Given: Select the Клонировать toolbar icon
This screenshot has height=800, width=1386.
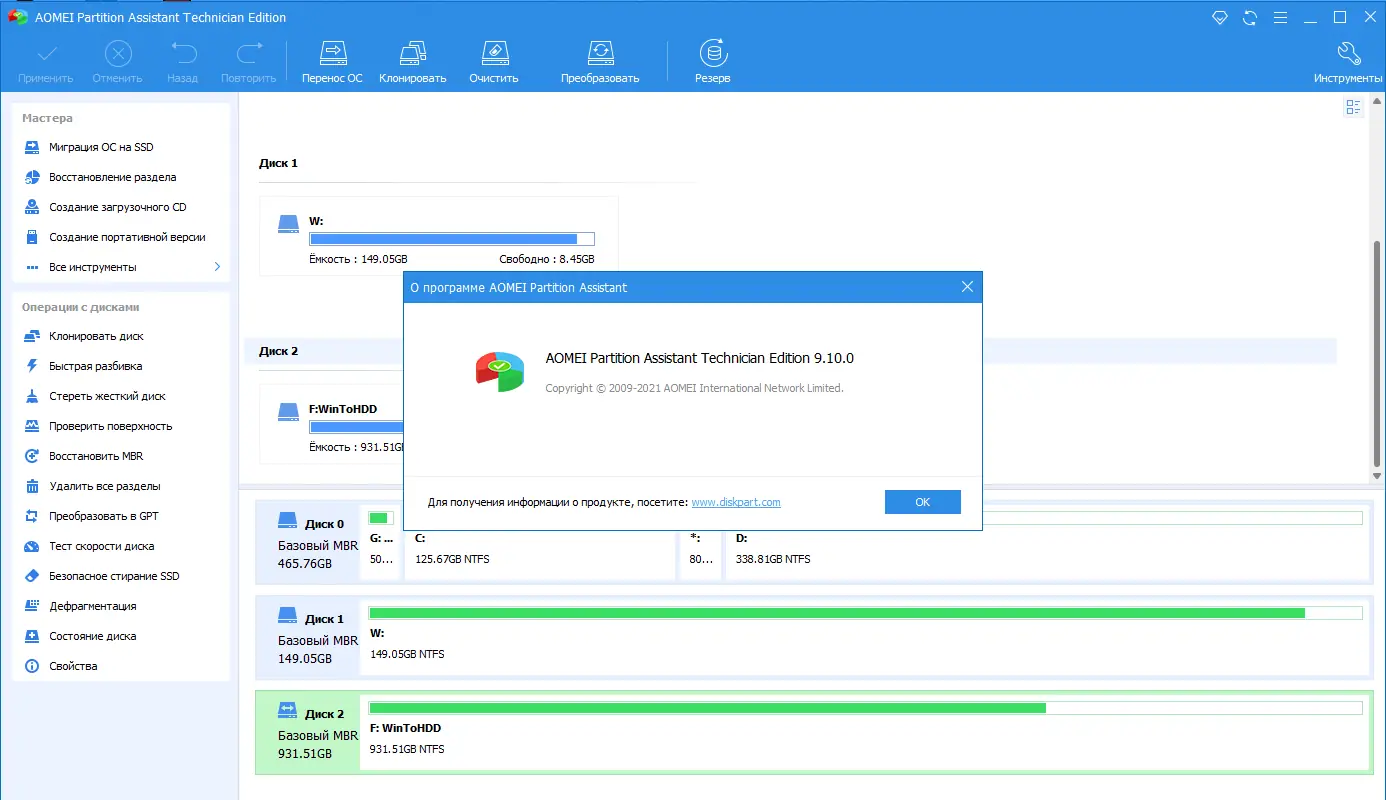Looking at the screenshot, I should 412,60.
